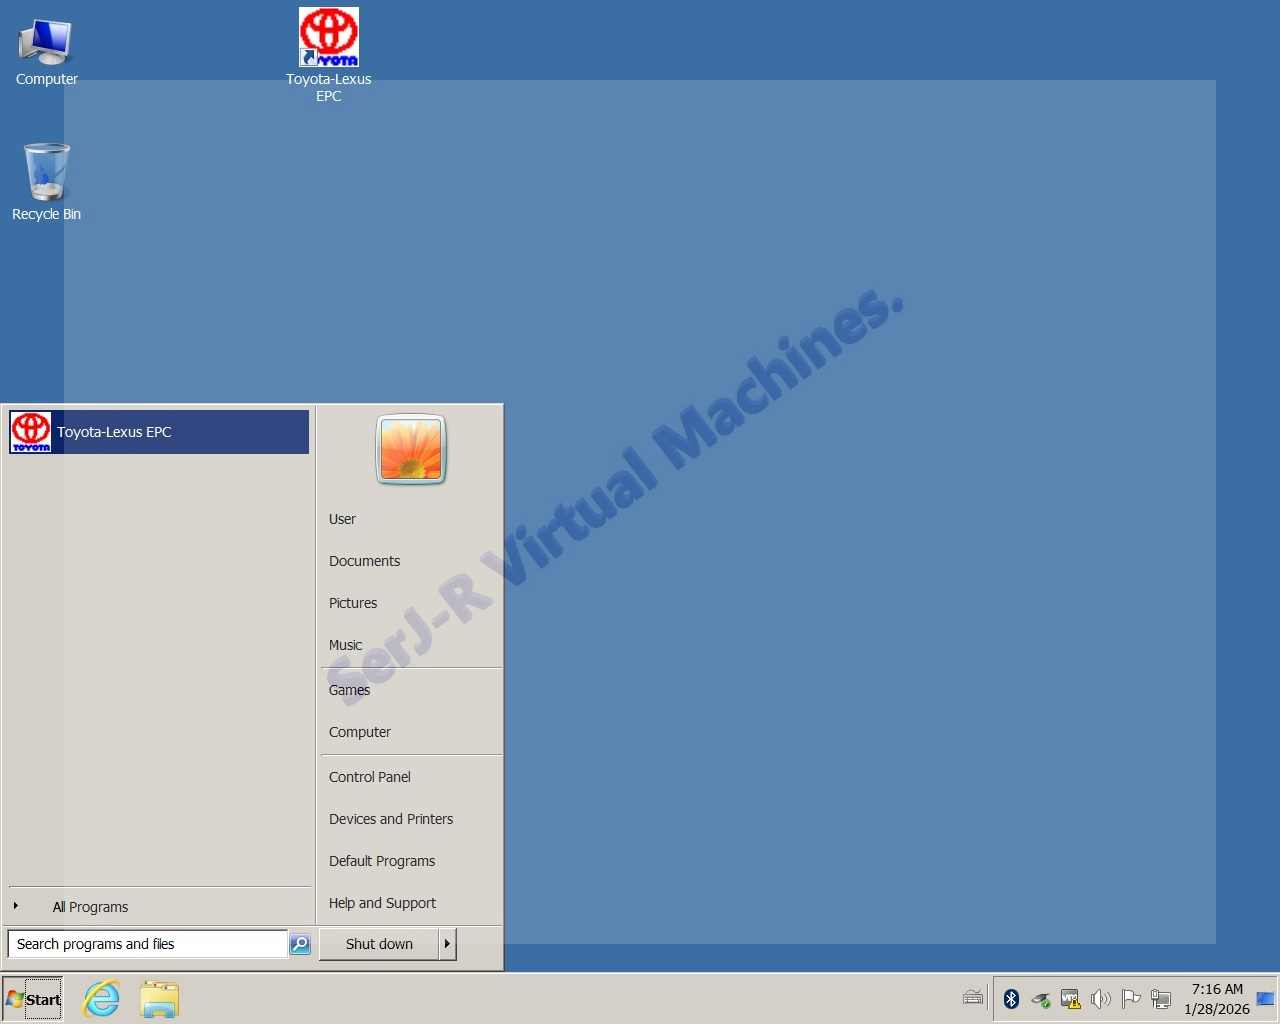Click the Recycle Bin desktop icon
This screenshot has width=1280, height=1024.
click(x=46, y=175)
